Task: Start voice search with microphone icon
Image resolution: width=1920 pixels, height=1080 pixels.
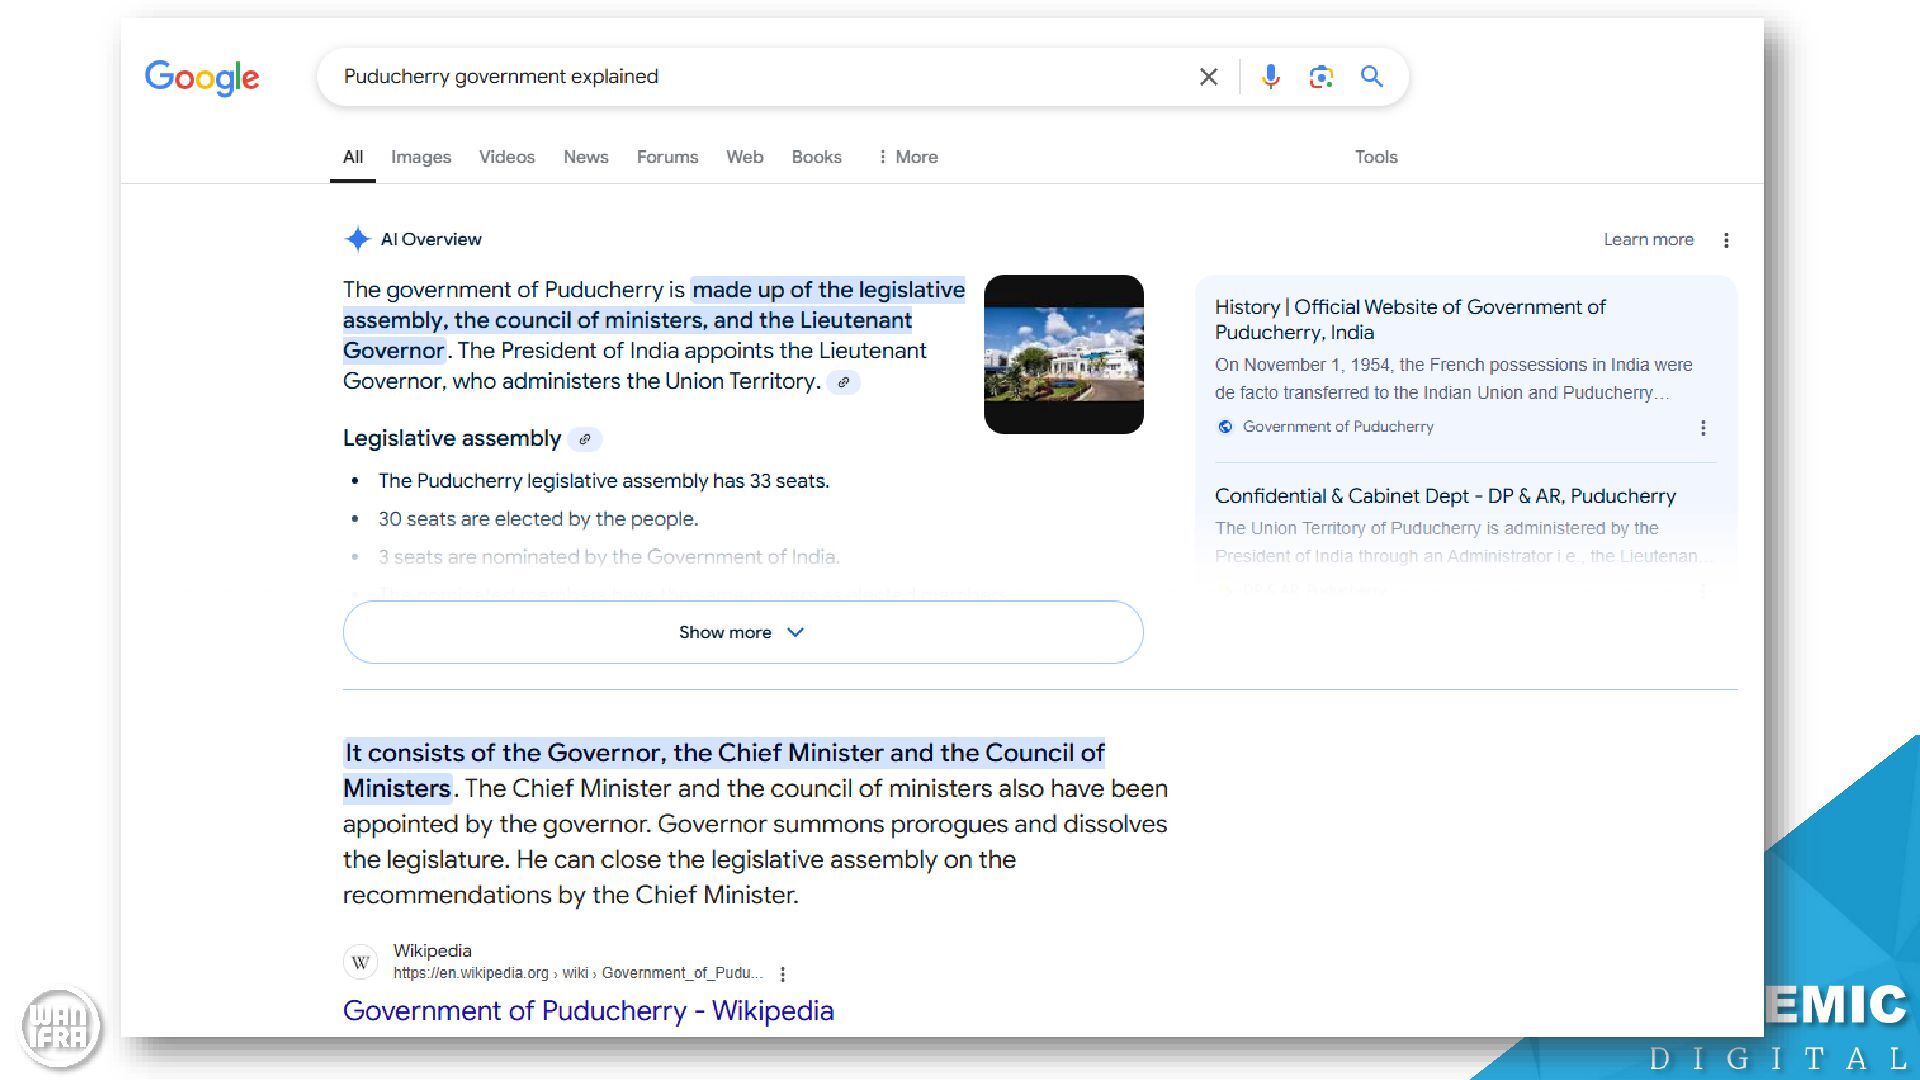Action: [x=1270, y=77]
